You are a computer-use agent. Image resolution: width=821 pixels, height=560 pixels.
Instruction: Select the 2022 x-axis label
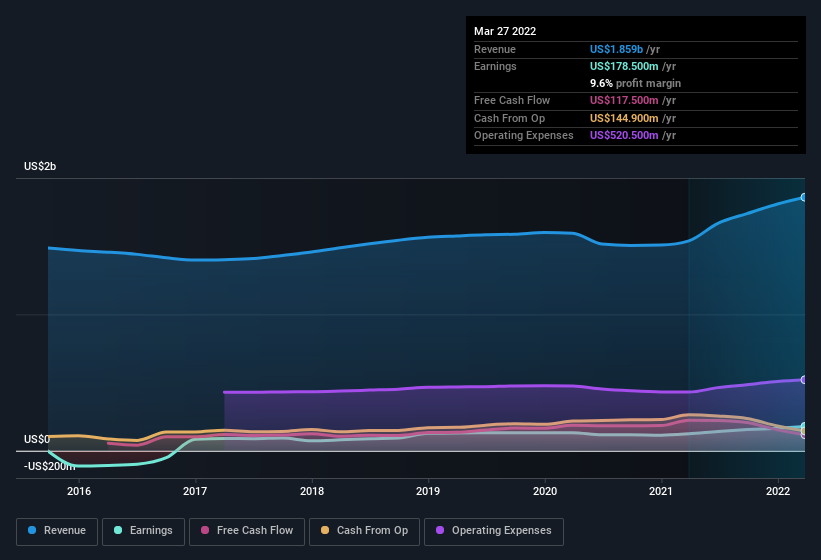[x=778, y=491]
